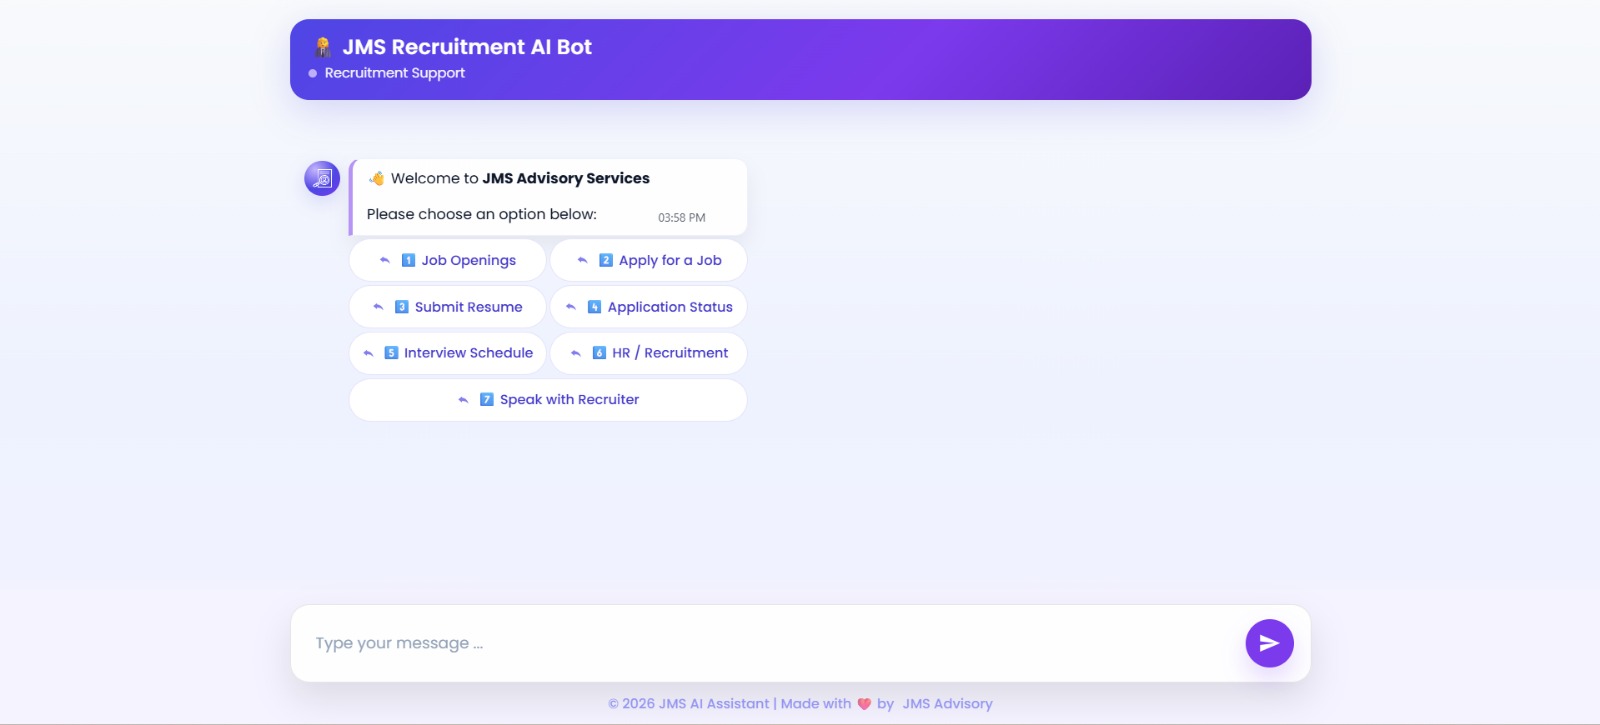
Task: Click the heart icon in the footer
Action: 864,704
